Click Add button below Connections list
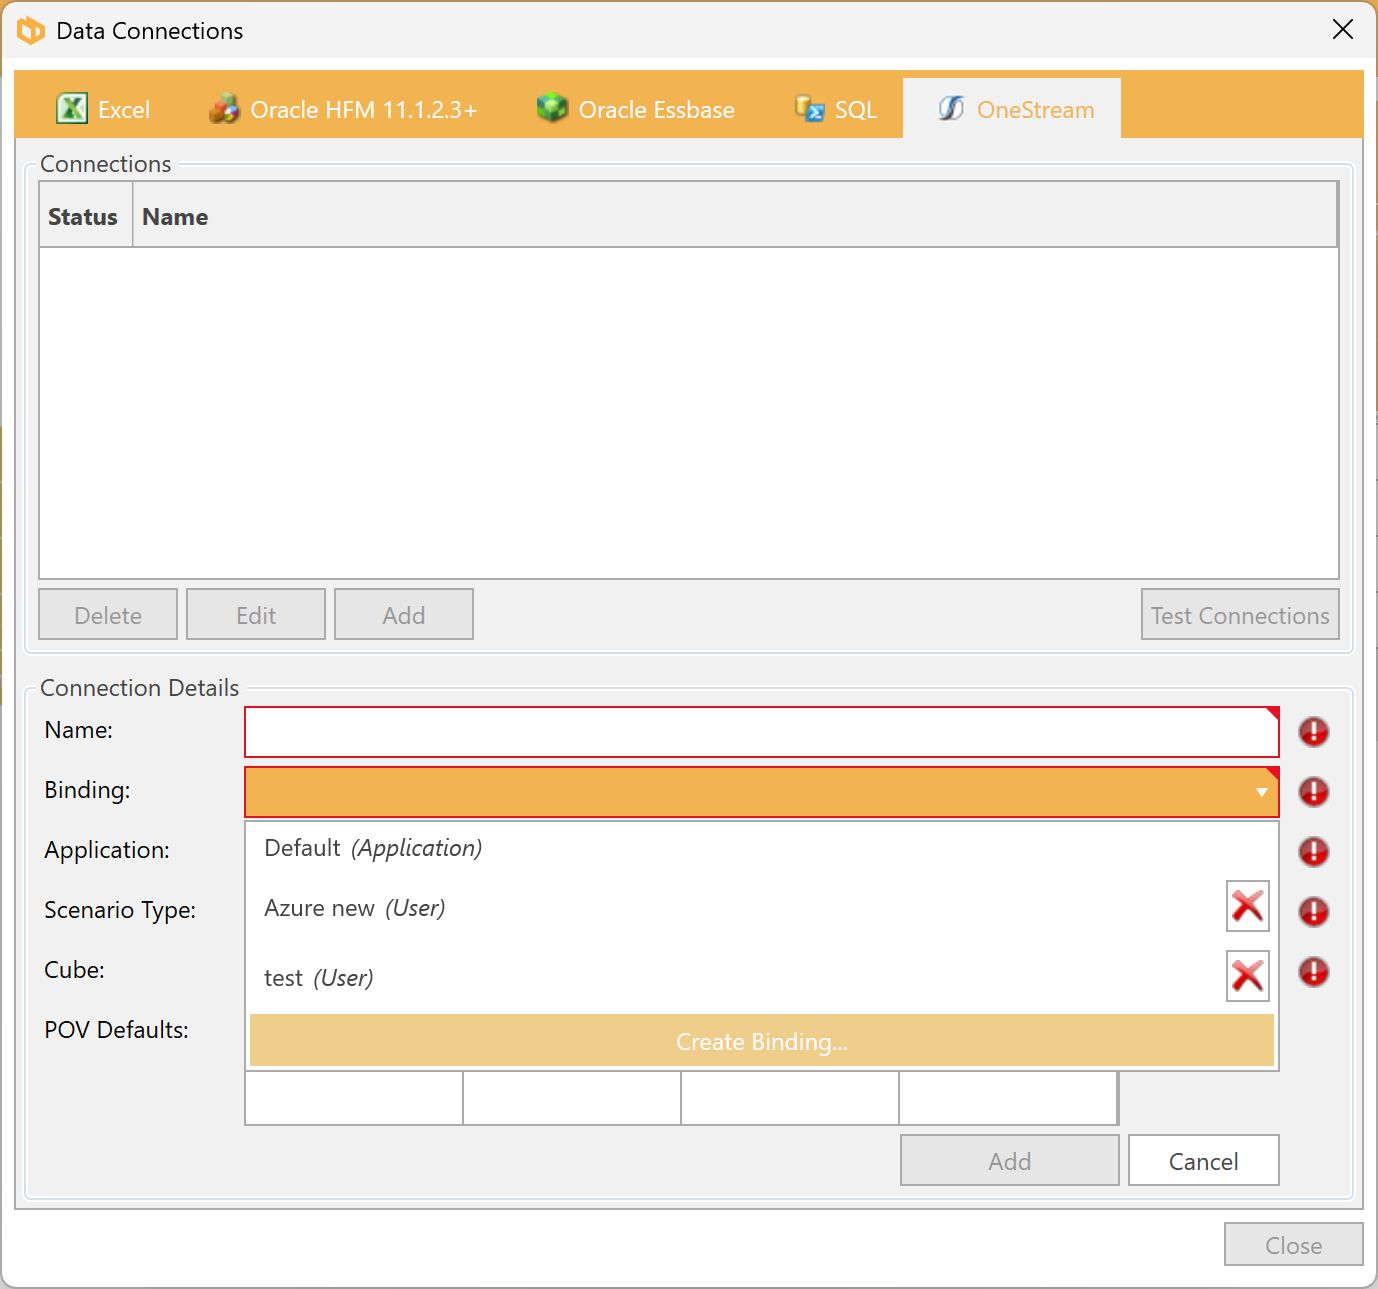 404,614
